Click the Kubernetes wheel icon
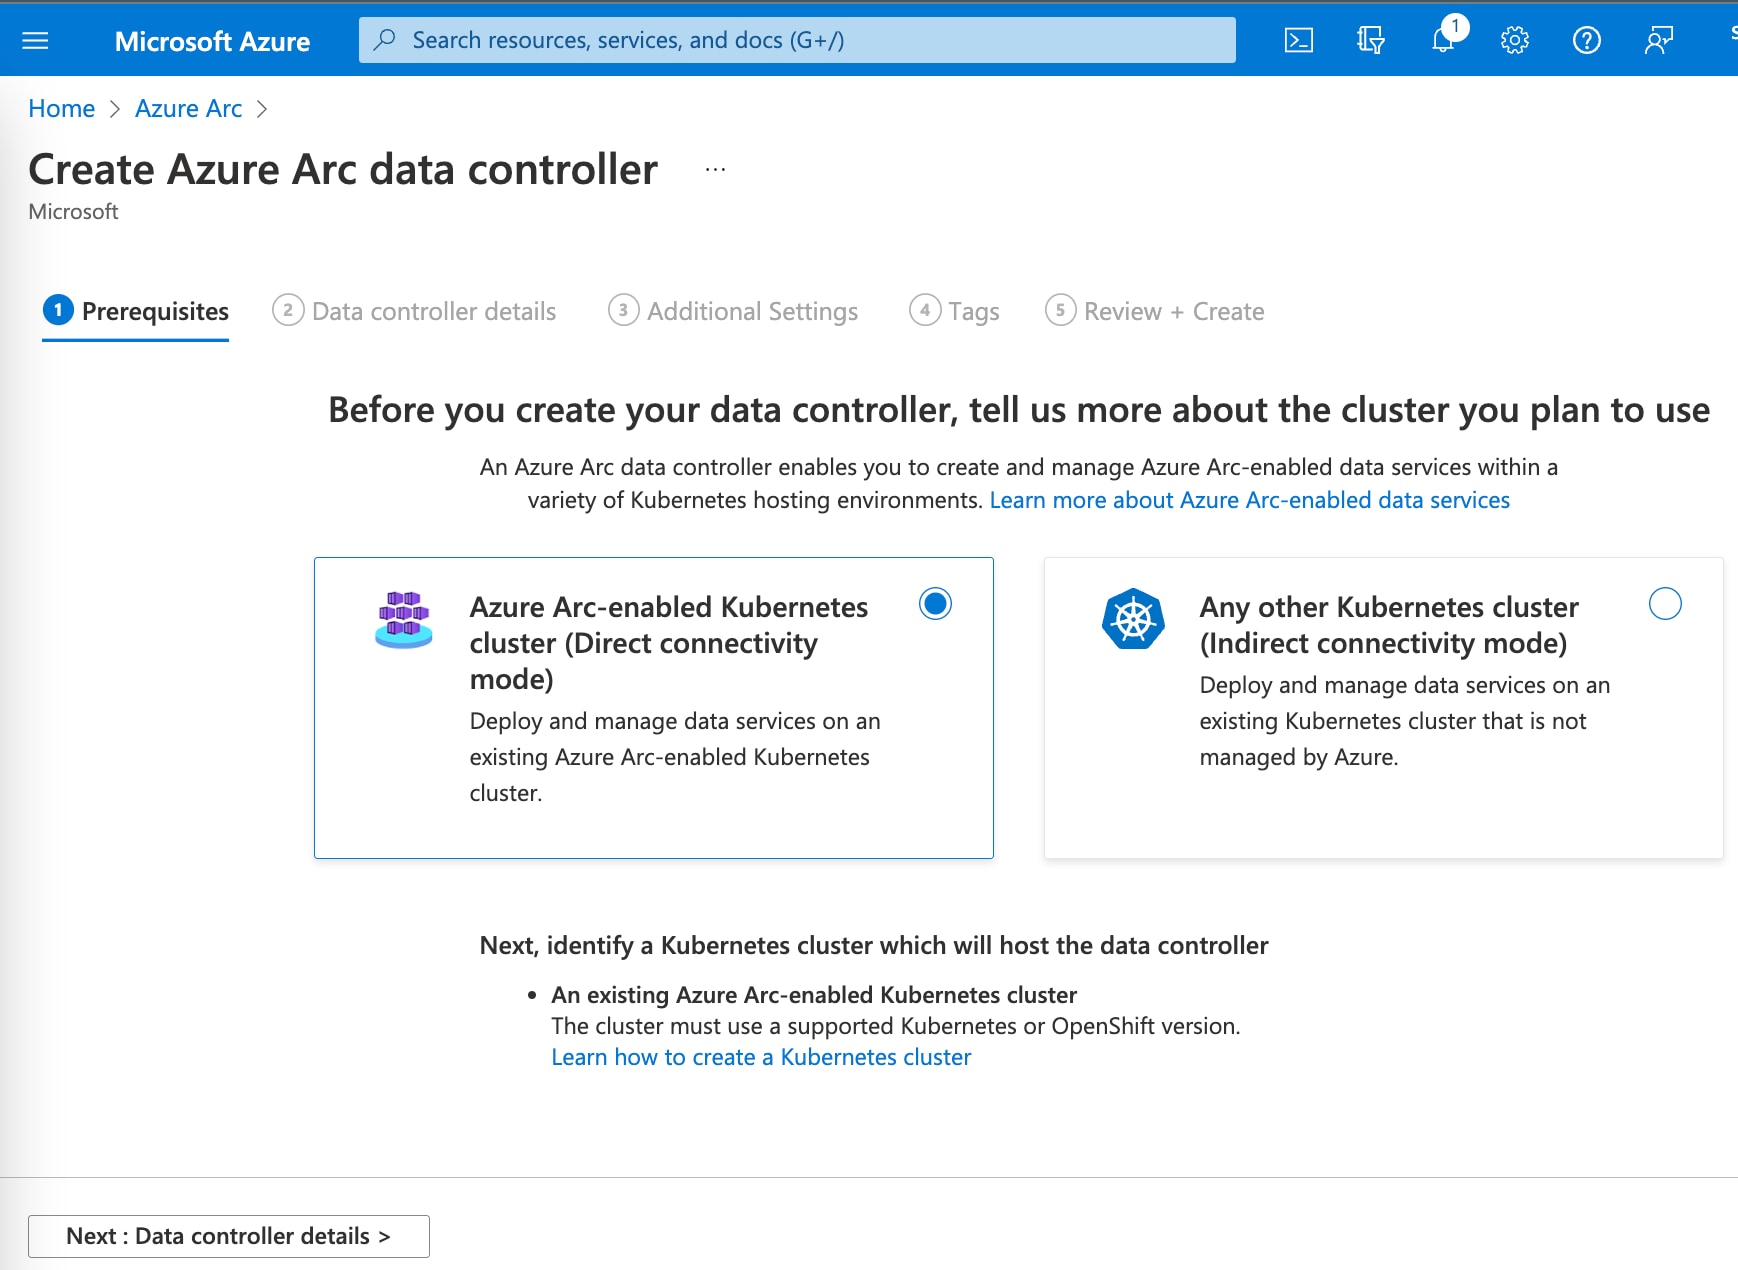1738x1270 pixels. click(1133, 619)
